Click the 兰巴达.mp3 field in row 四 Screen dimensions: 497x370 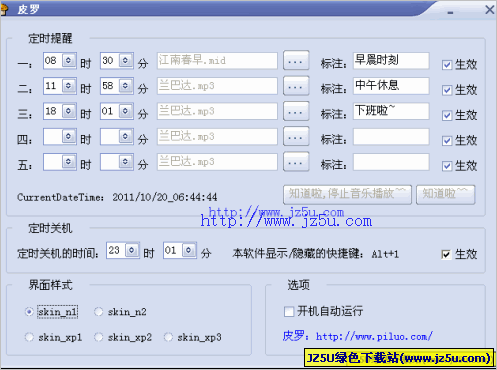217,137
